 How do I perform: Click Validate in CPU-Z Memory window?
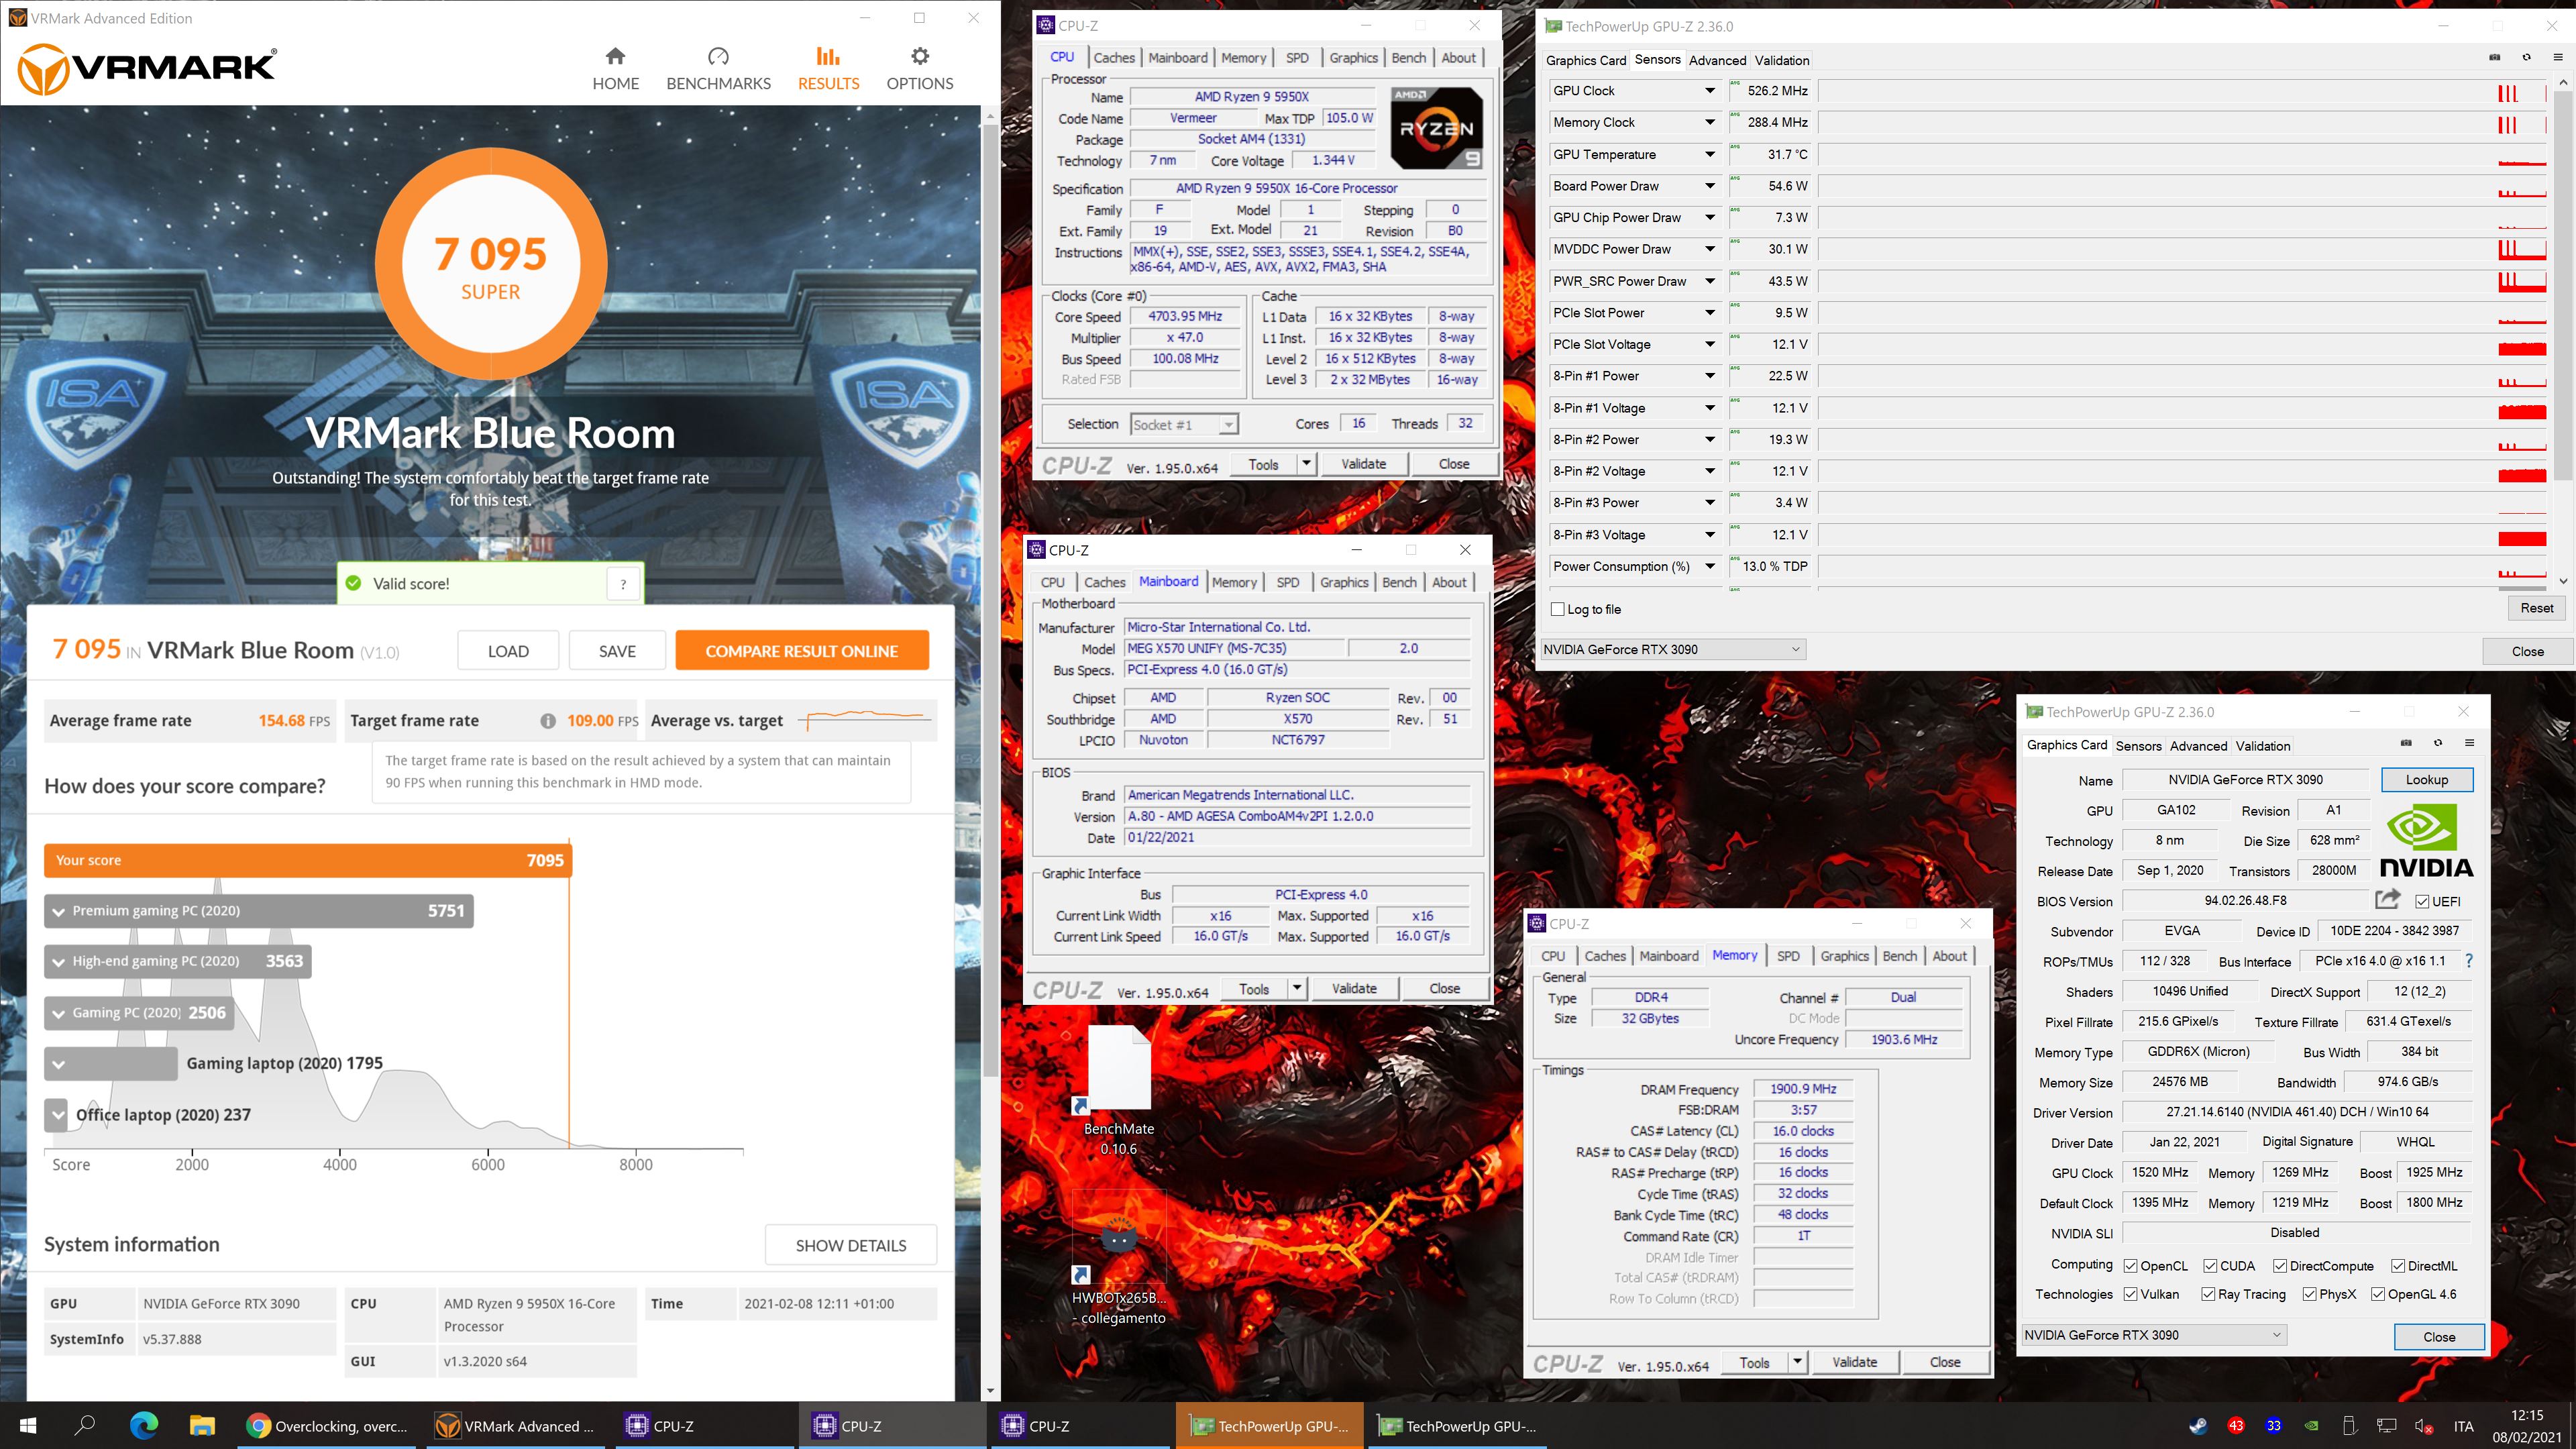point(1854,1362)
